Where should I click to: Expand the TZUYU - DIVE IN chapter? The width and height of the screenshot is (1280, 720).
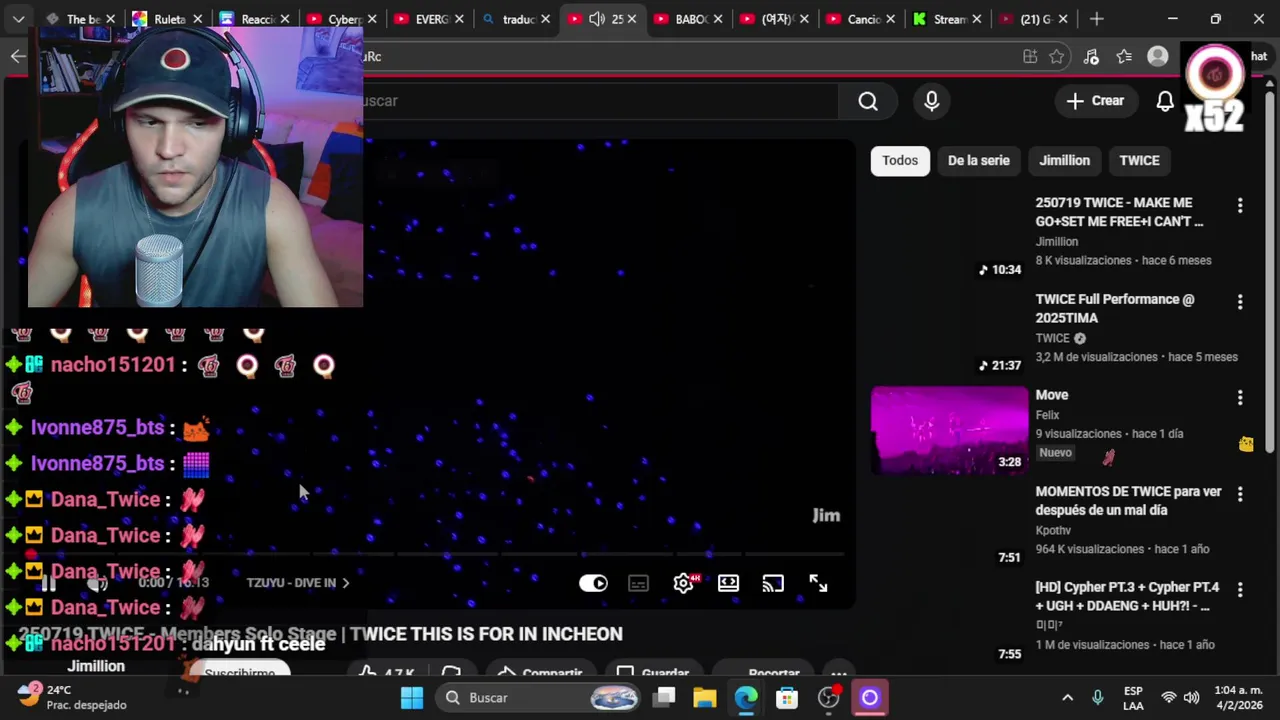298,583
